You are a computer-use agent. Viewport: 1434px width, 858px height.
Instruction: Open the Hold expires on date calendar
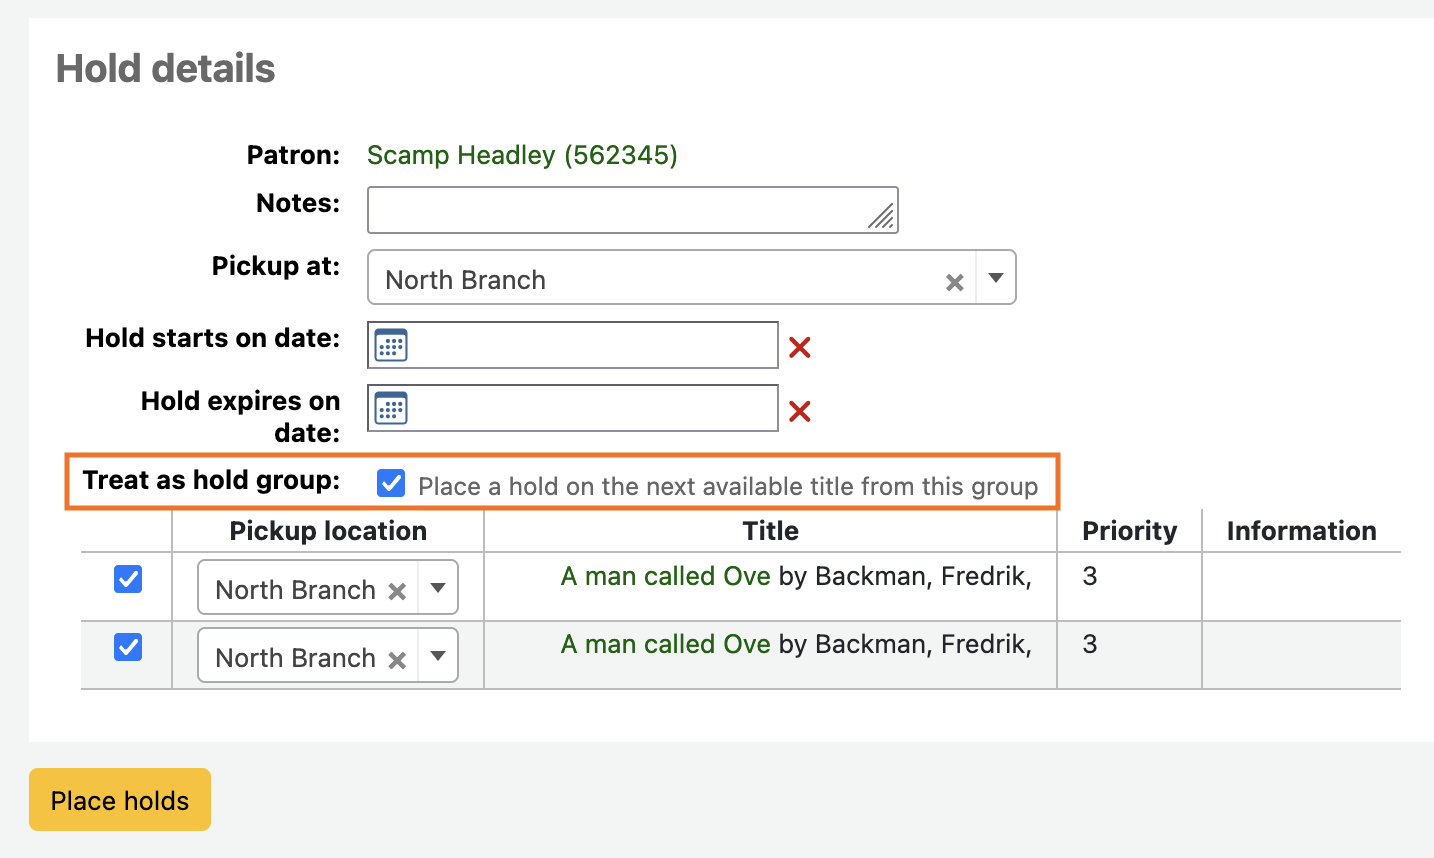pos(391,409)
